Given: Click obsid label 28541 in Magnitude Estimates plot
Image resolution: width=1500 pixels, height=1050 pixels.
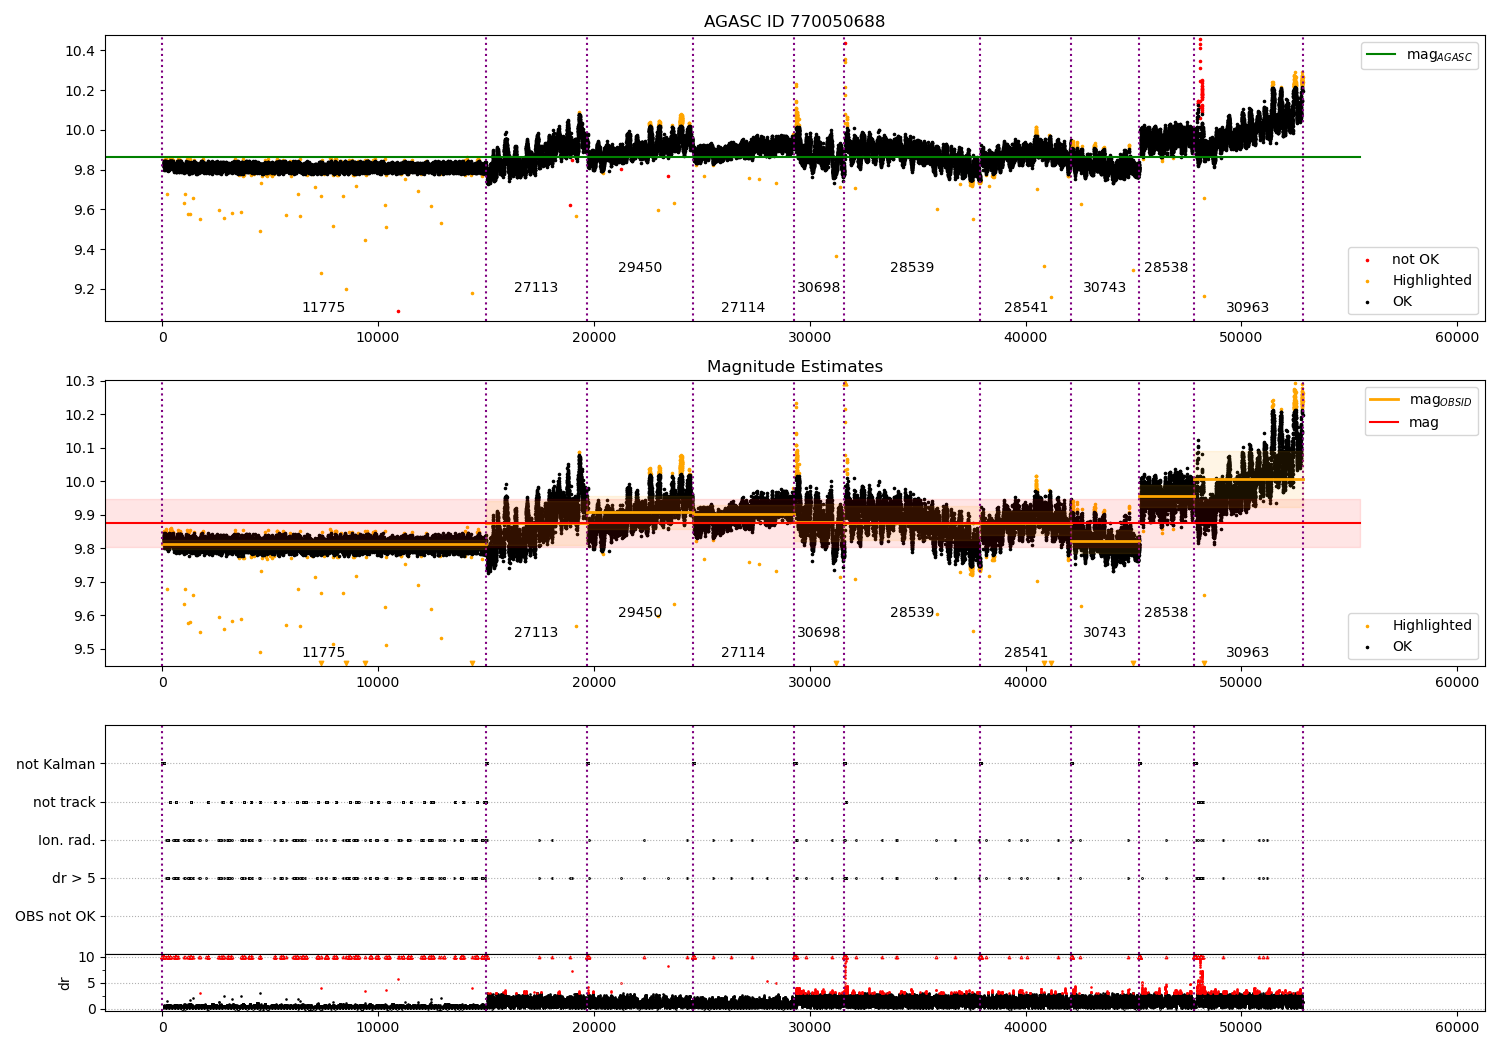Looking at the screenshot, I should tap(1026, 653).
